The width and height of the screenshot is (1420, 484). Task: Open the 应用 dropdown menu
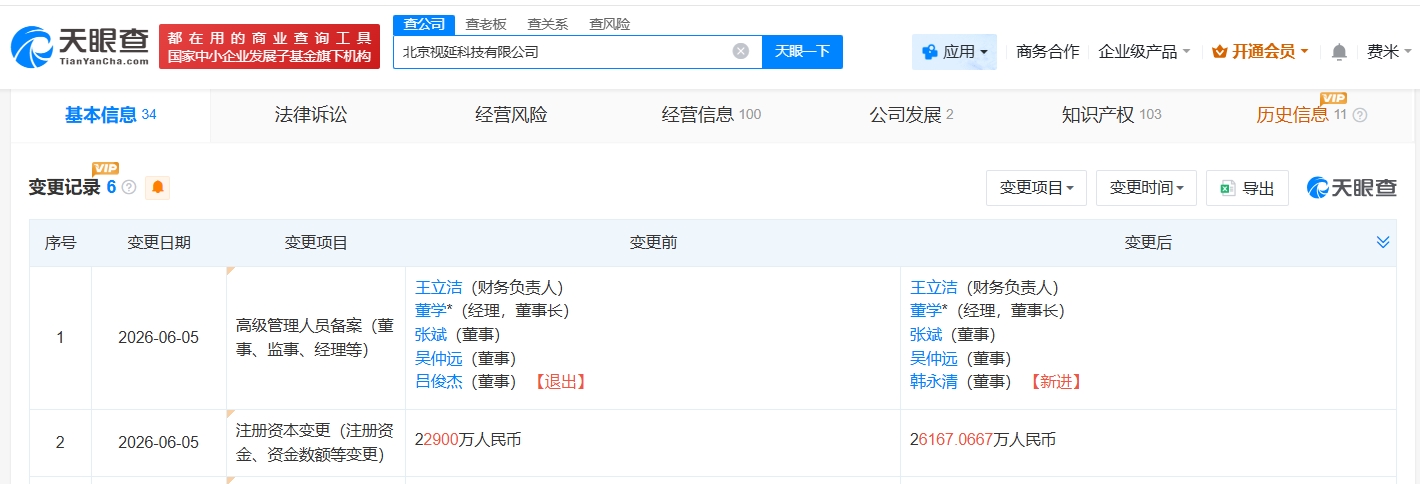click(954, 51)
